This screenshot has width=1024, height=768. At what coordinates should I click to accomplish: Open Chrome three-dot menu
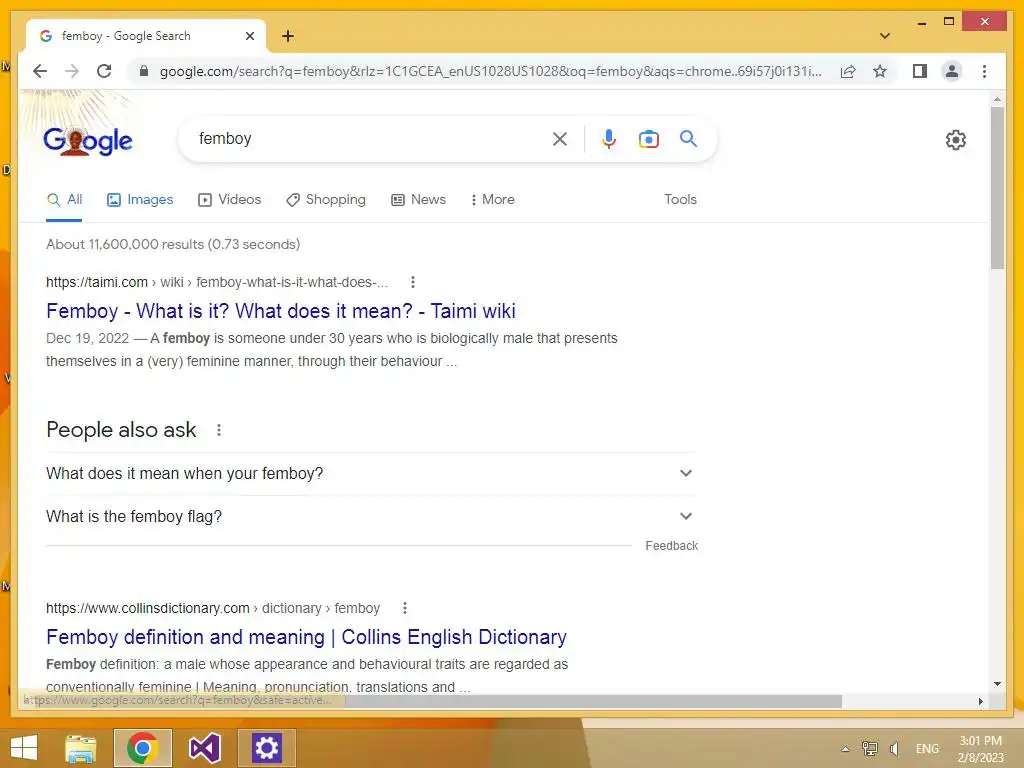[984, 71]
